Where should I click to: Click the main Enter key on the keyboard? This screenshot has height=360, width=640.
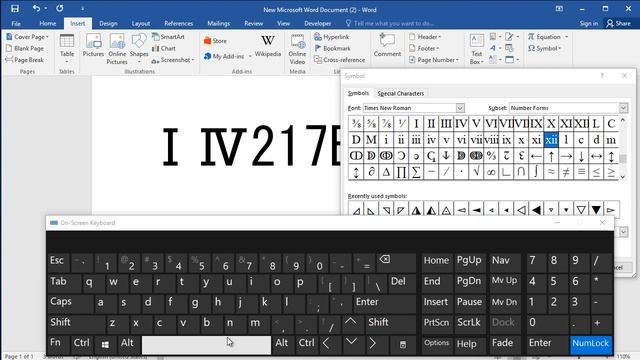384,303
